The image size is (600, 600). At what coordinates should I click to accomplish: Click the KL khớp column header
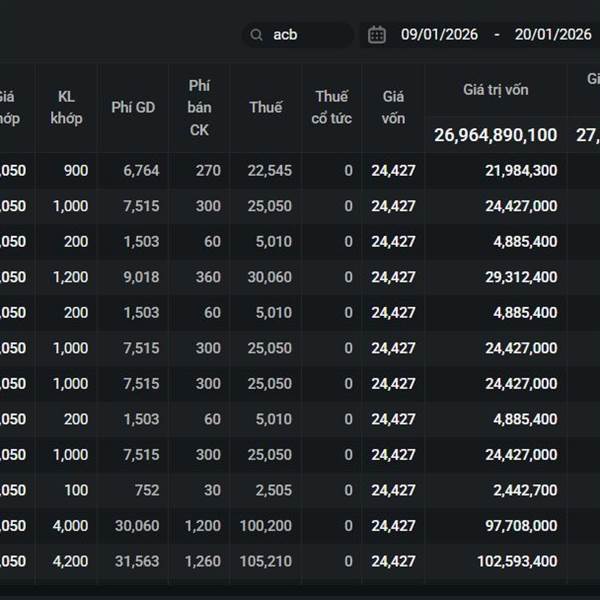coord(66,108)
